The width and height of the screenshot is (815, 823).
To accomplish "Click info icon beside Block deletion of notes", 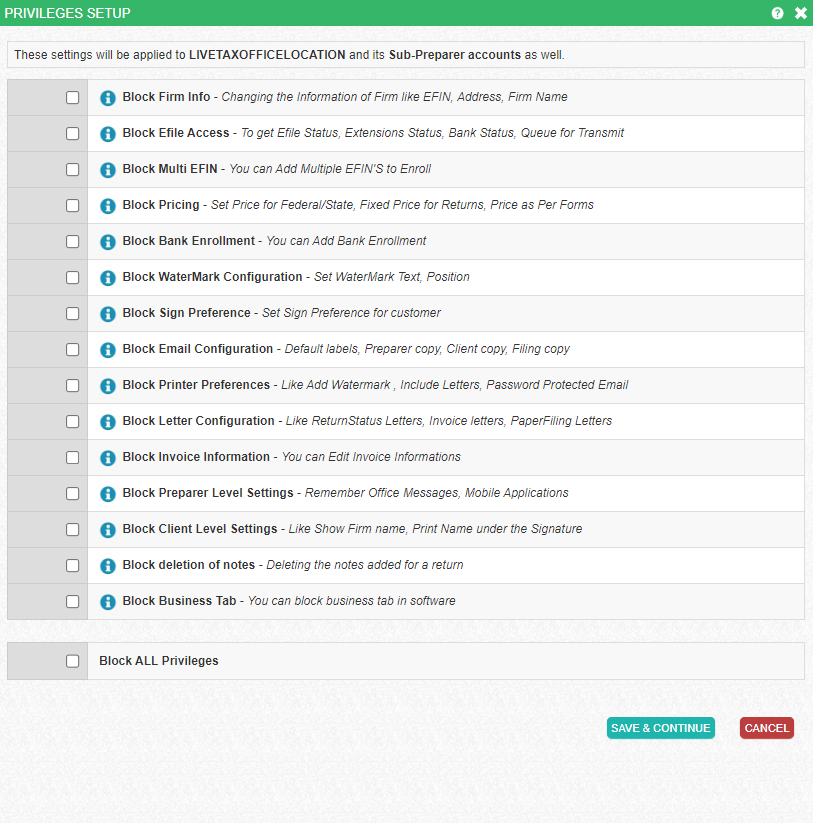I will pyautogui.click(x=108, y=566).
